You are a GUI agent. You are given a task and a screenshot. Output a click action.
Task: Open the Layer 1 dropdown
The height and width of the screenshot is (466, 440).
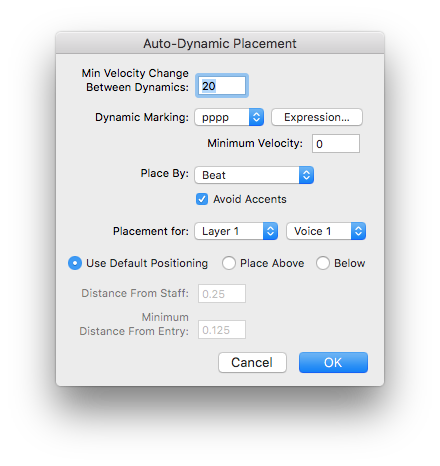[x=236, y=231]
